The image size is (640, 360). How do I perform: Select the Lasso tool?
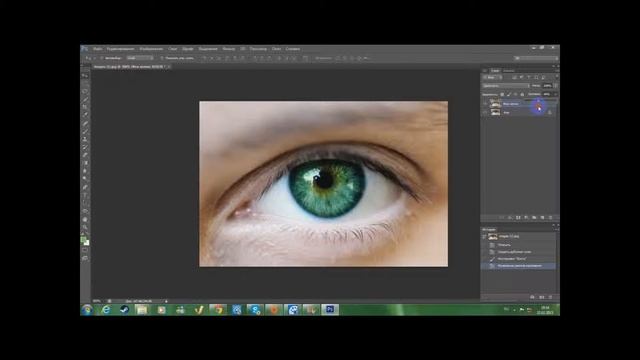[85, 91]
